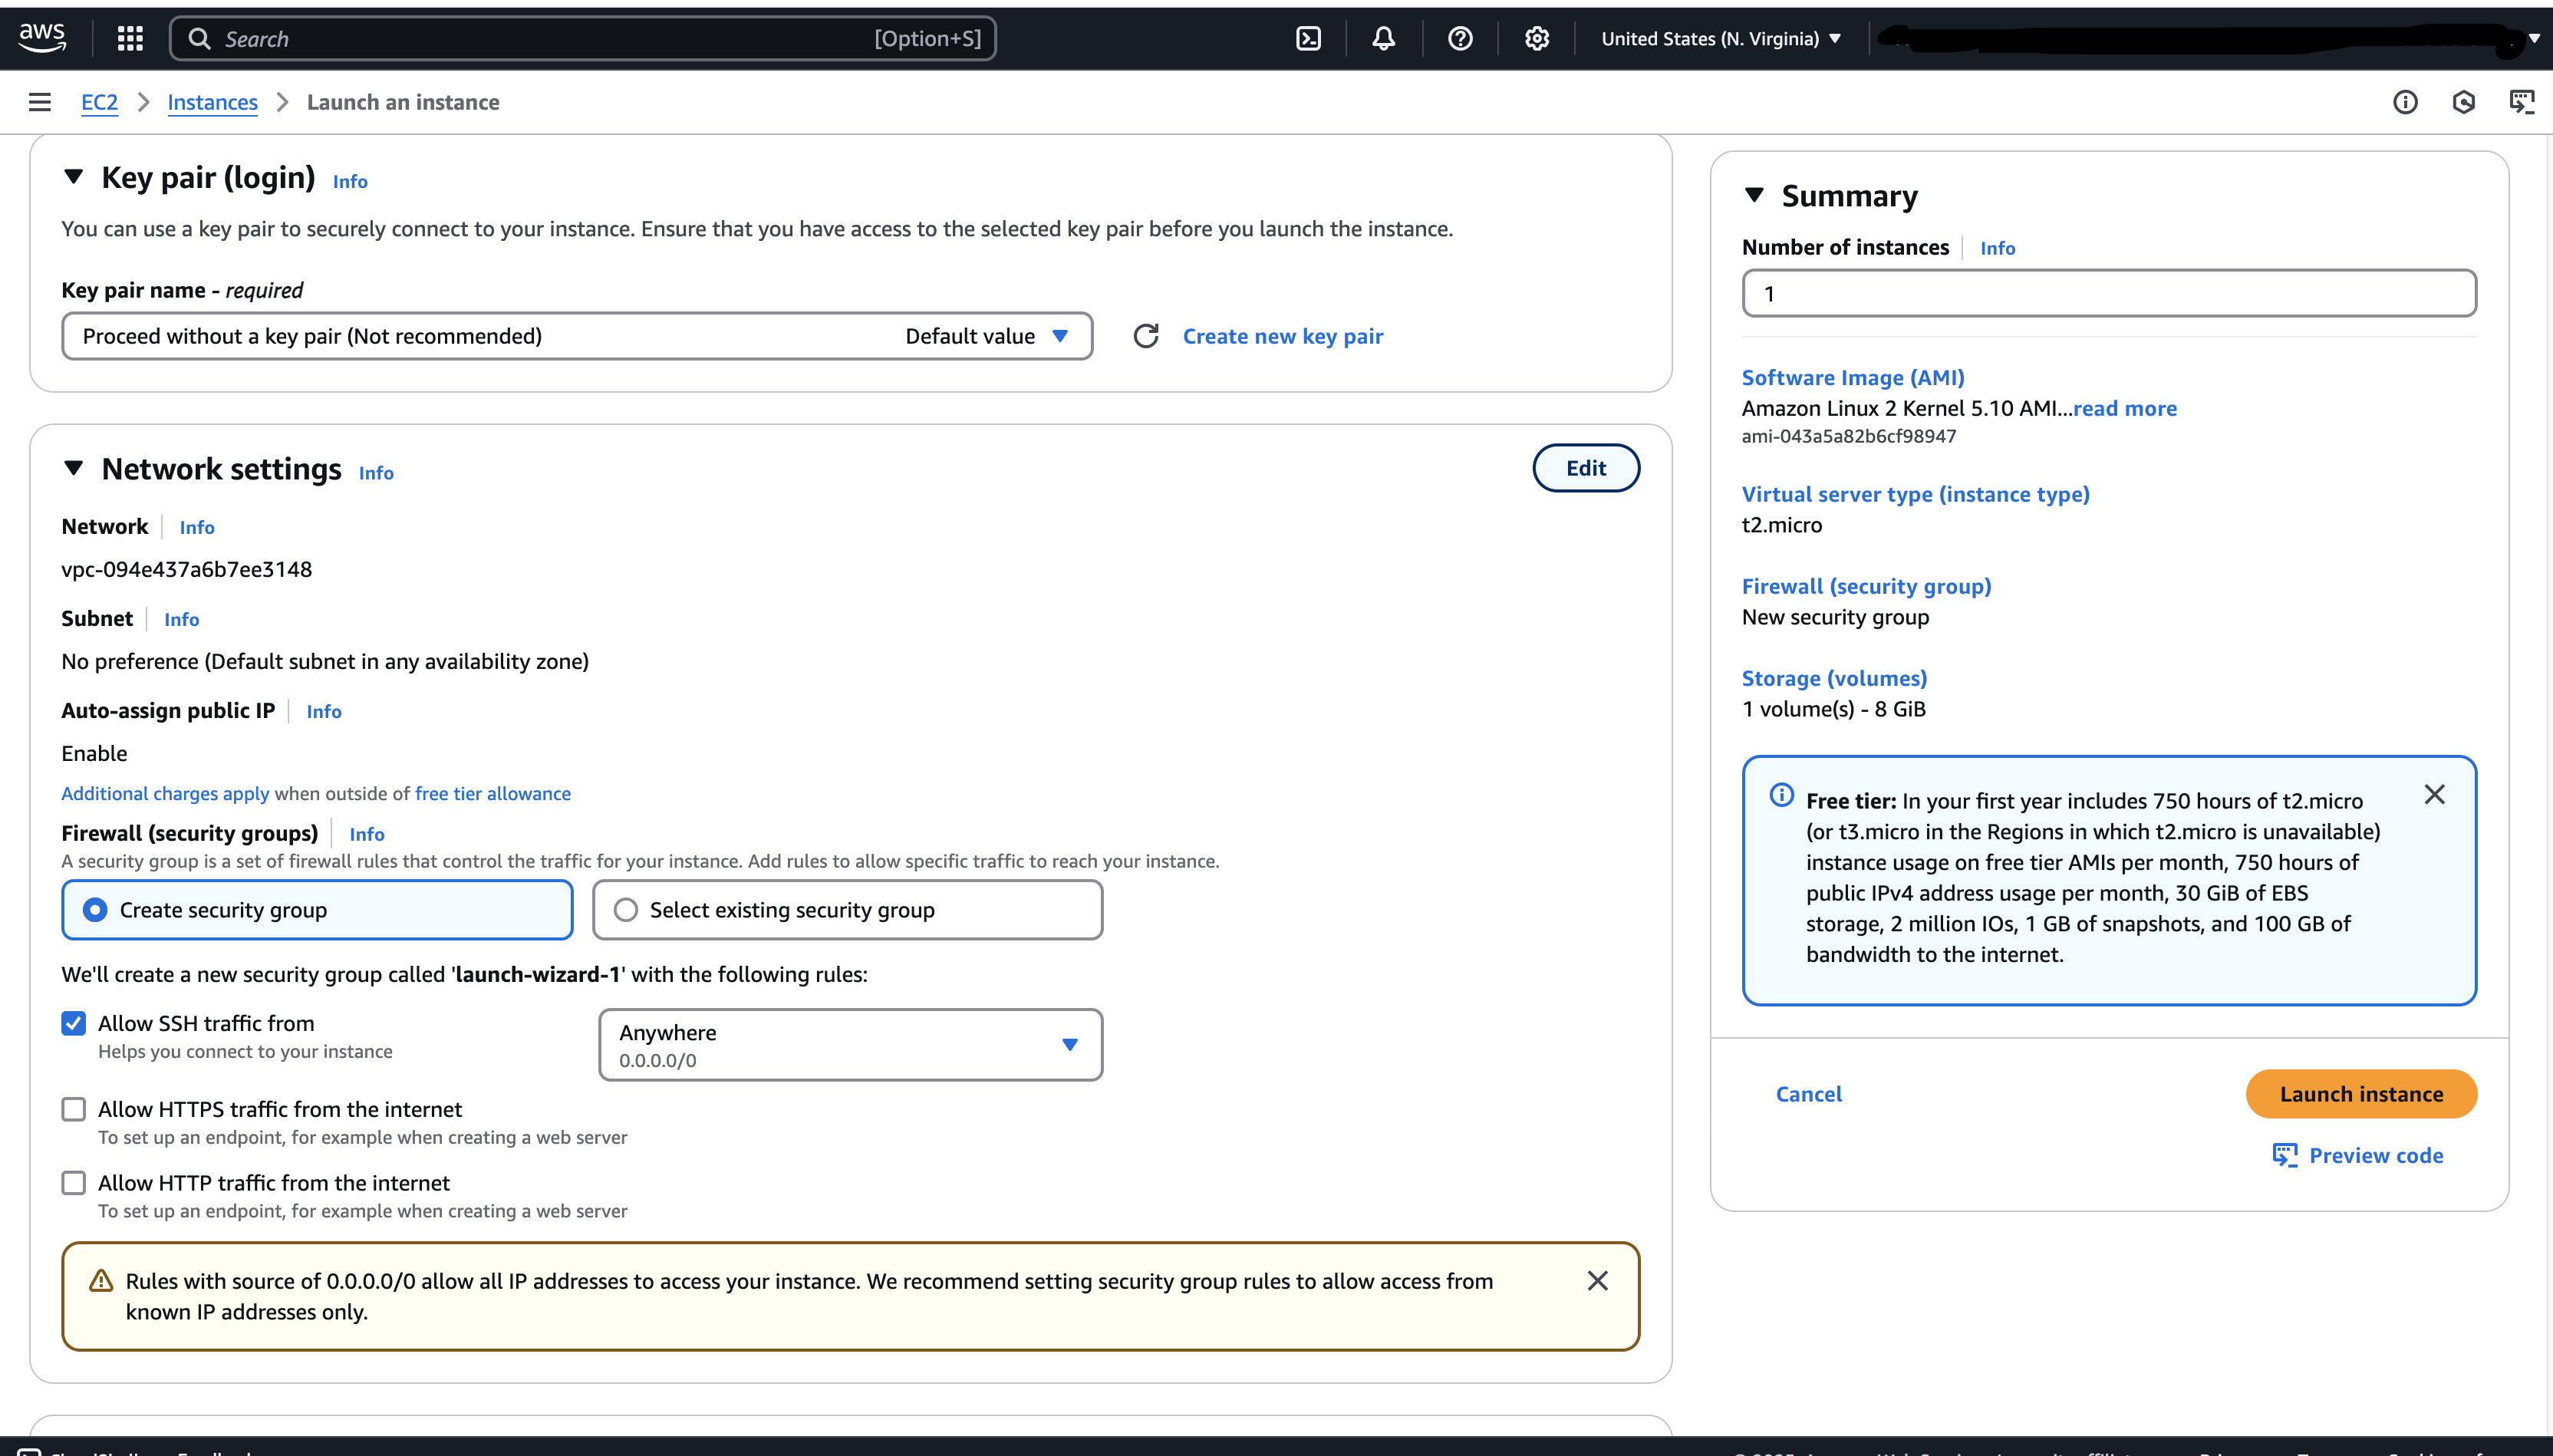The image size is (2553, 1456).
Task: Cancel the instance launch
Action: 1808,1094
